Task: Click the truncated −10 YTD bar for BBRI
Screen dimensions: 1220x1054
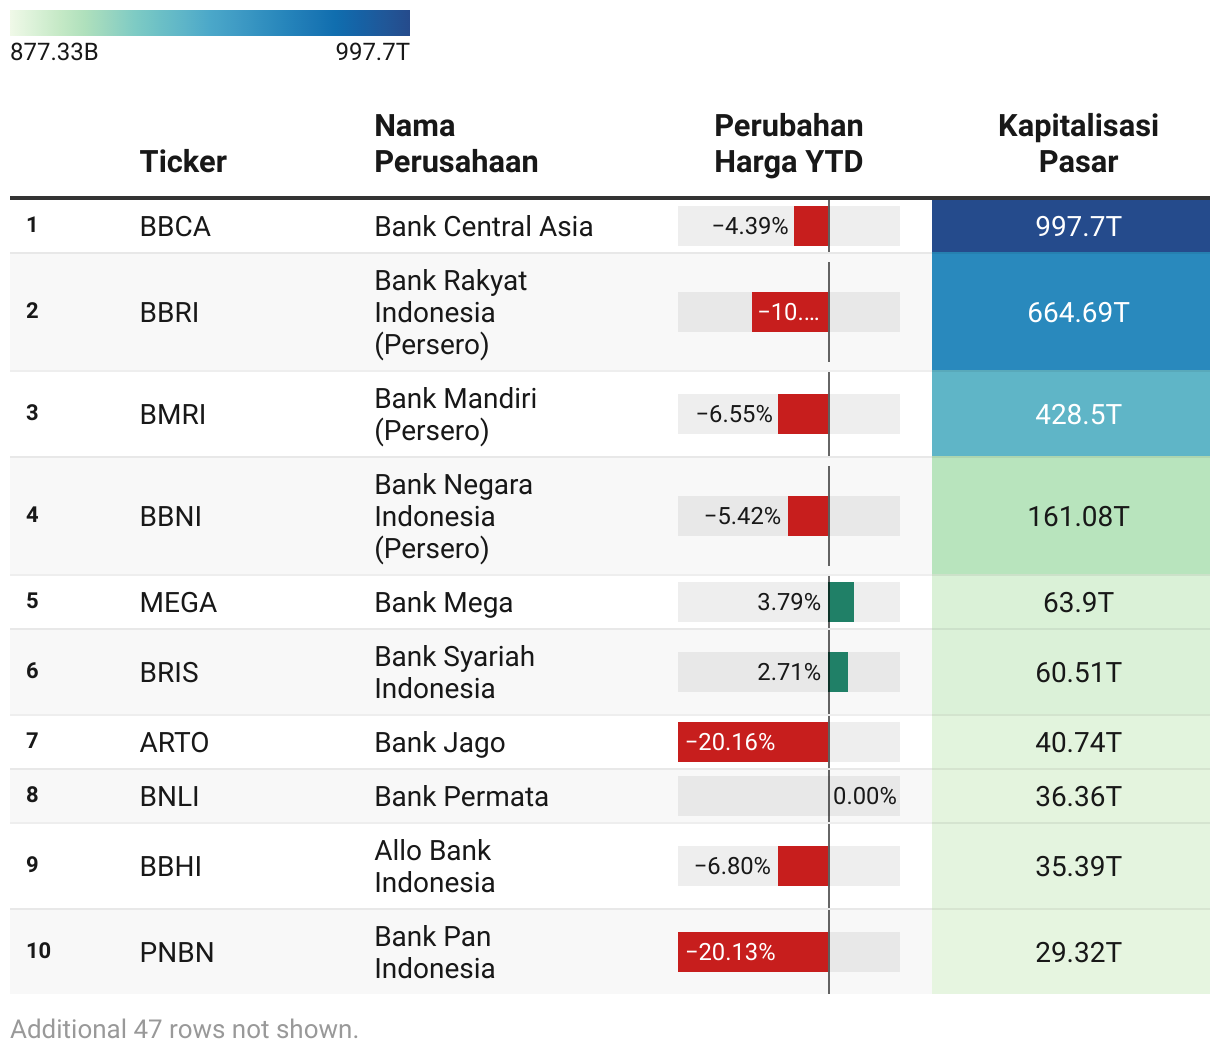Action: 789,312
